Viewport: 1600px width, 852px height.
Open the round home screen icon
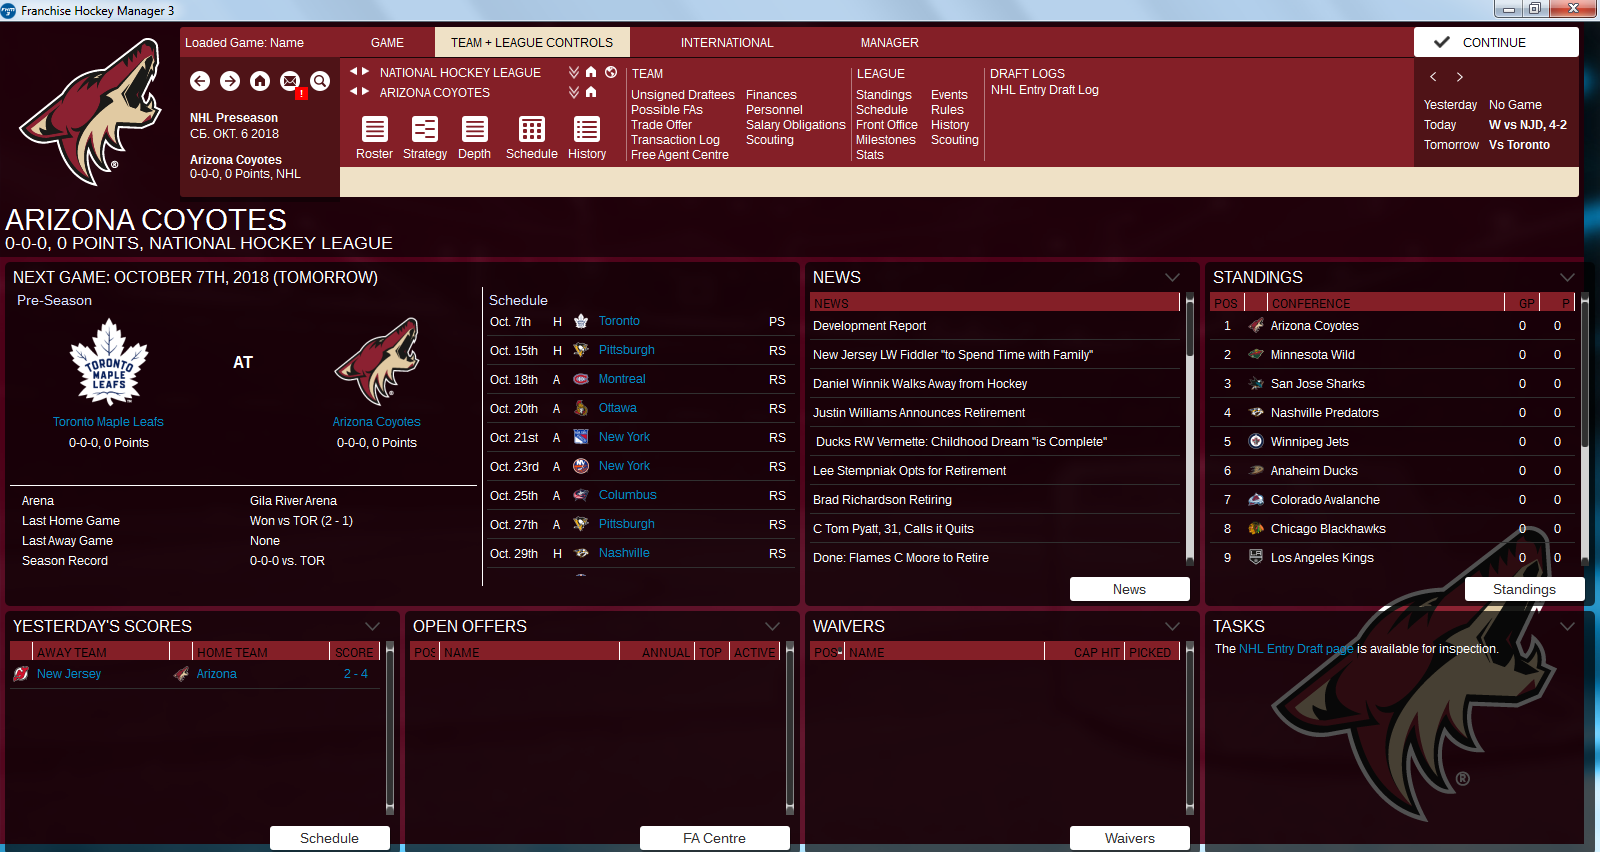point(260,81)
